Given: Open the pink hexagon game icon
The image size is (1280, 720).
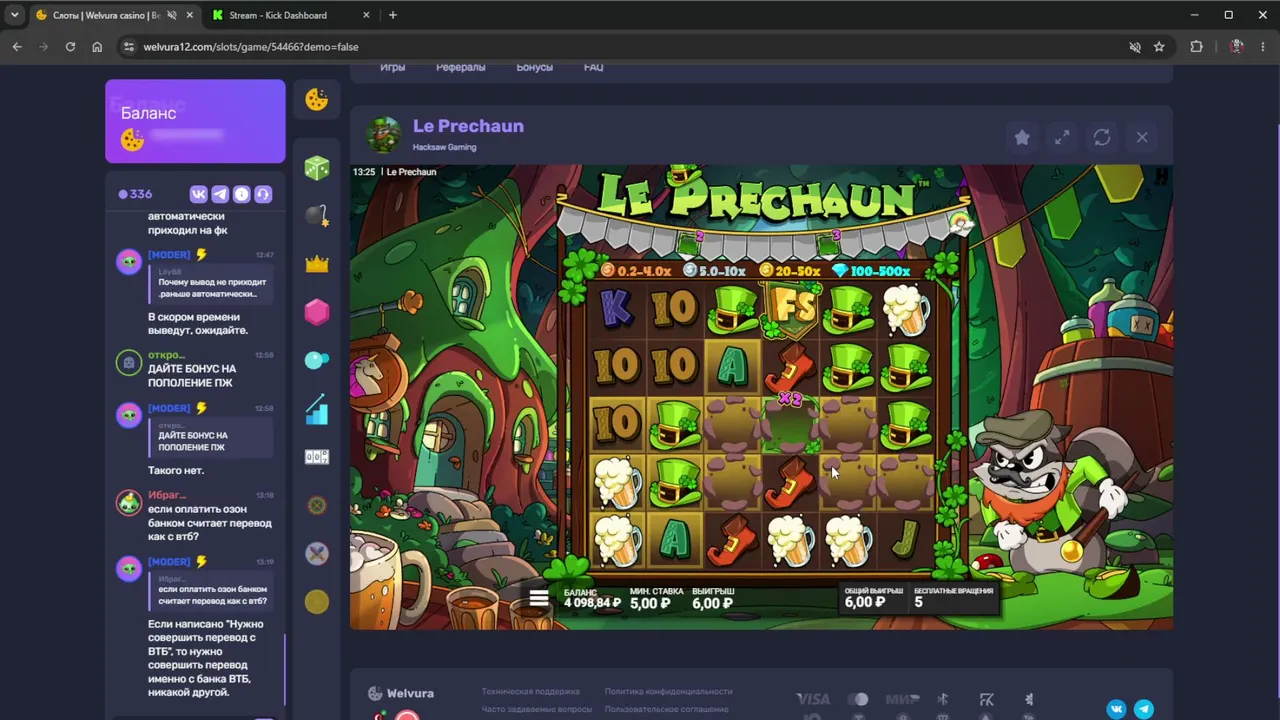Looking at the screenshot, I should 317,312.
